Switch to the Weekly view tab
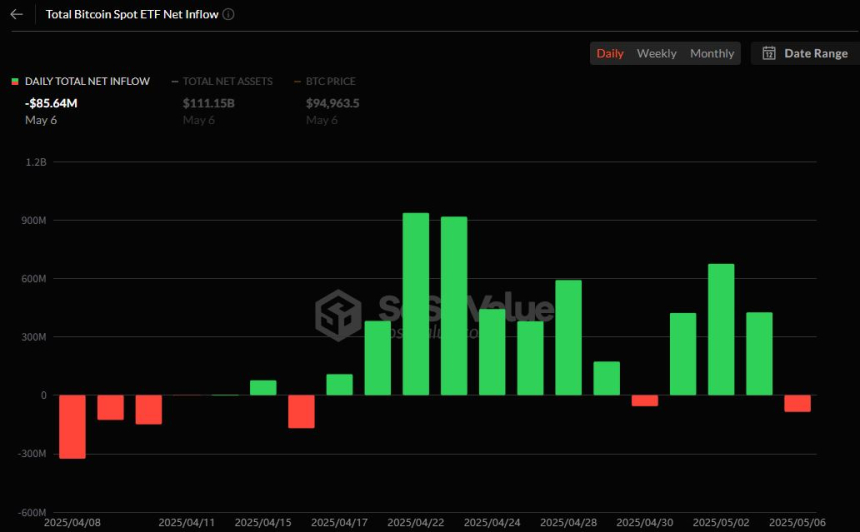This screenshot has height=532, width=860. tap(656, 53)
